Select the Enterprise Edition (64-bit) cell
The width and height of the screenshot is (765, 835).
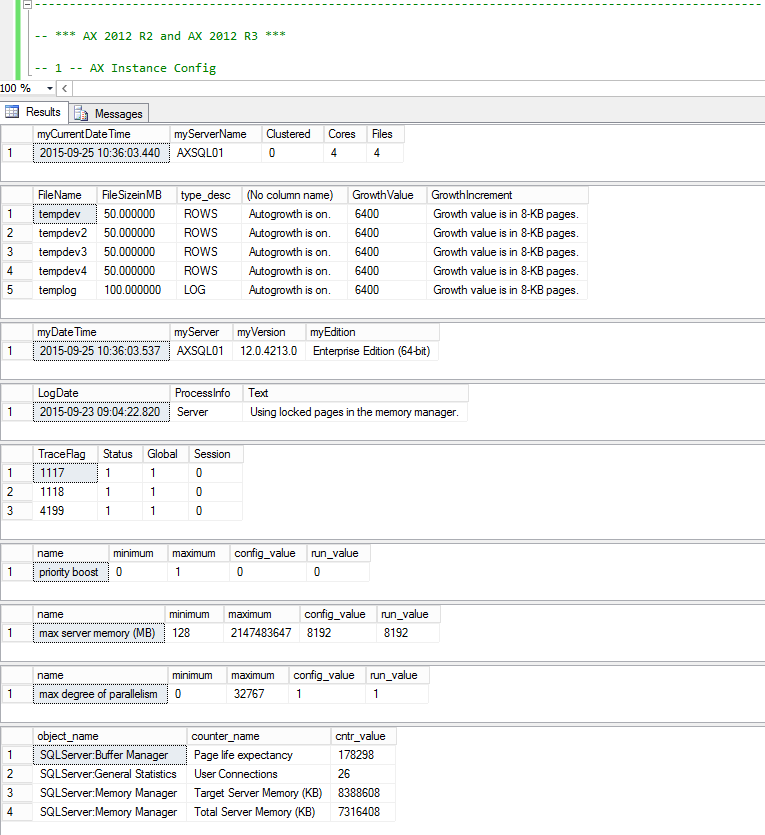pyautogui.click(x=371, y=351)
